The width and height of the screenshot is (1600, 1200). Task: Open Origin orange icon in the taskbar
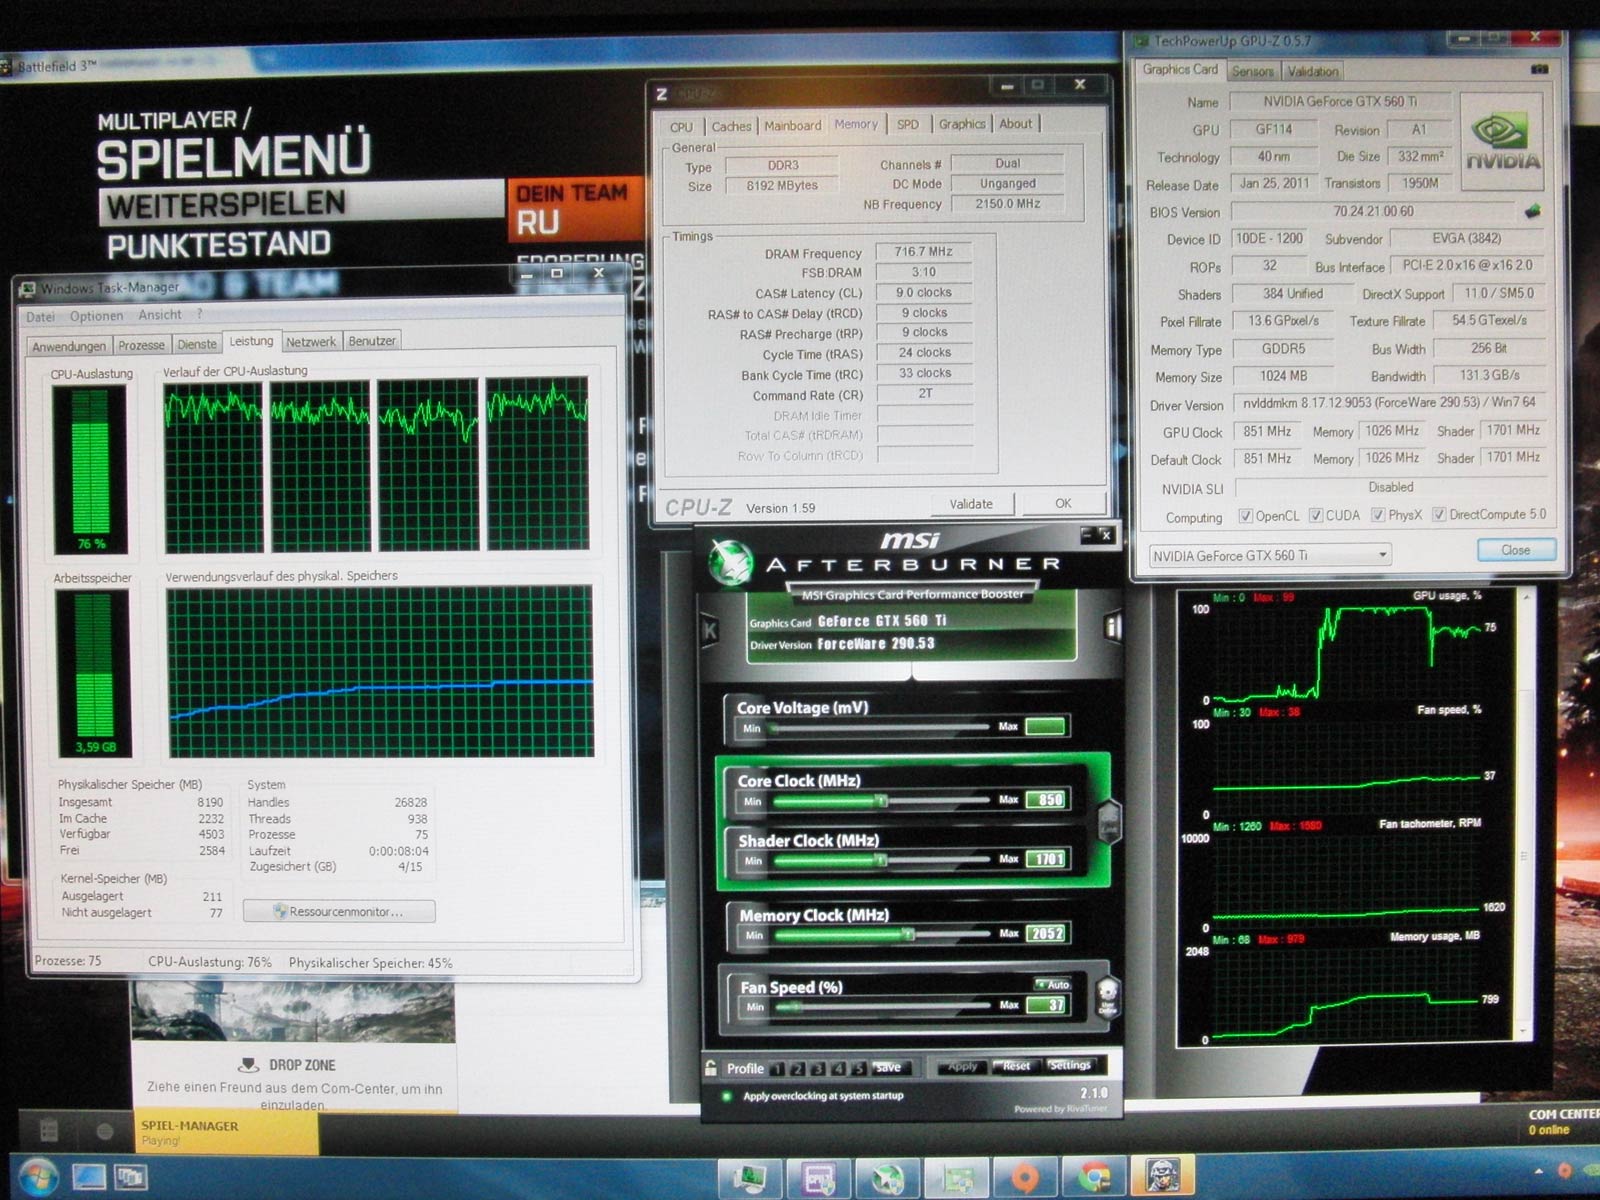point(1025,1178)
